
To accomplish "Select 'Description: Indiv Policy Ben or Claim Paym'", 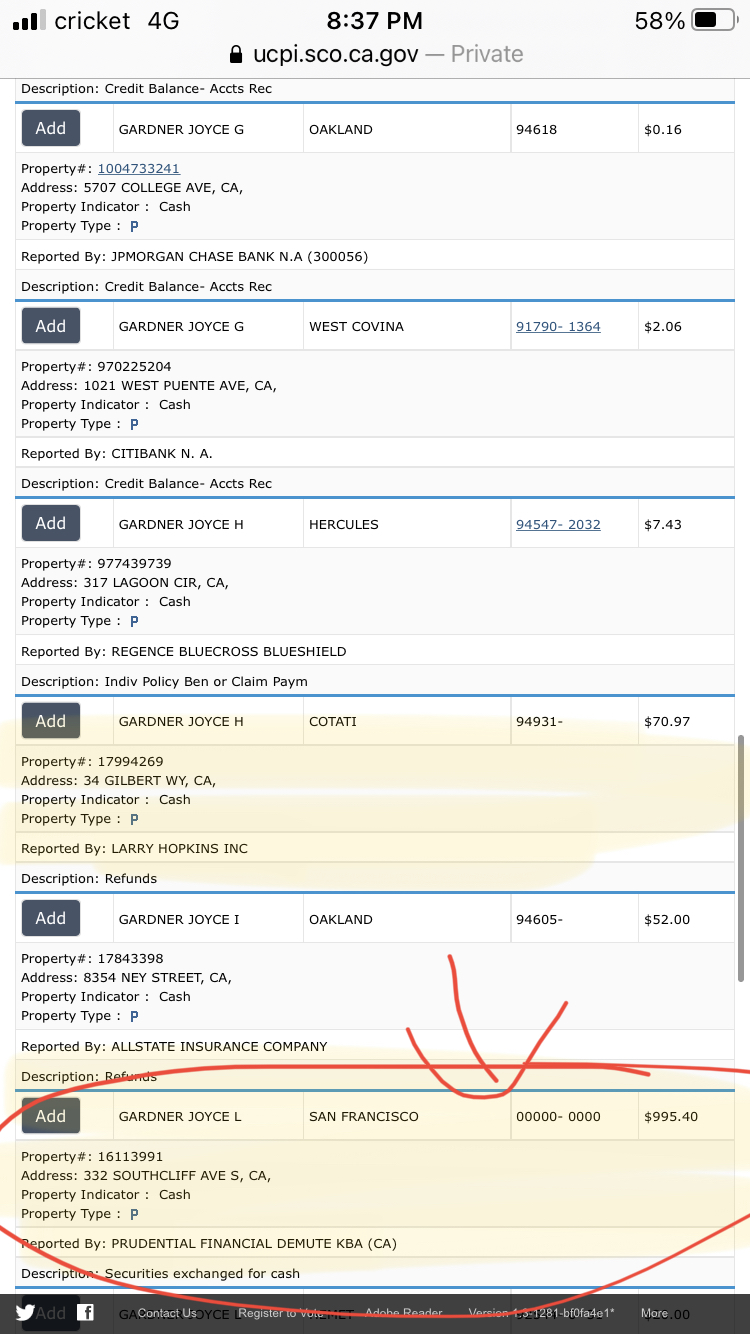I will point(164,682).
